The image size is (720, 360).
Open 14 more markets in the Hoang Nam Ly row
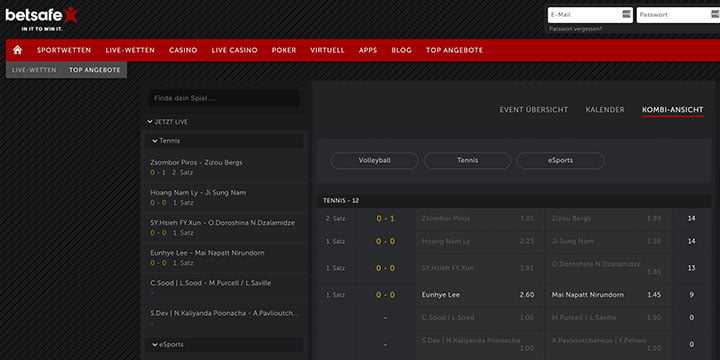click(x=692, y=241)
